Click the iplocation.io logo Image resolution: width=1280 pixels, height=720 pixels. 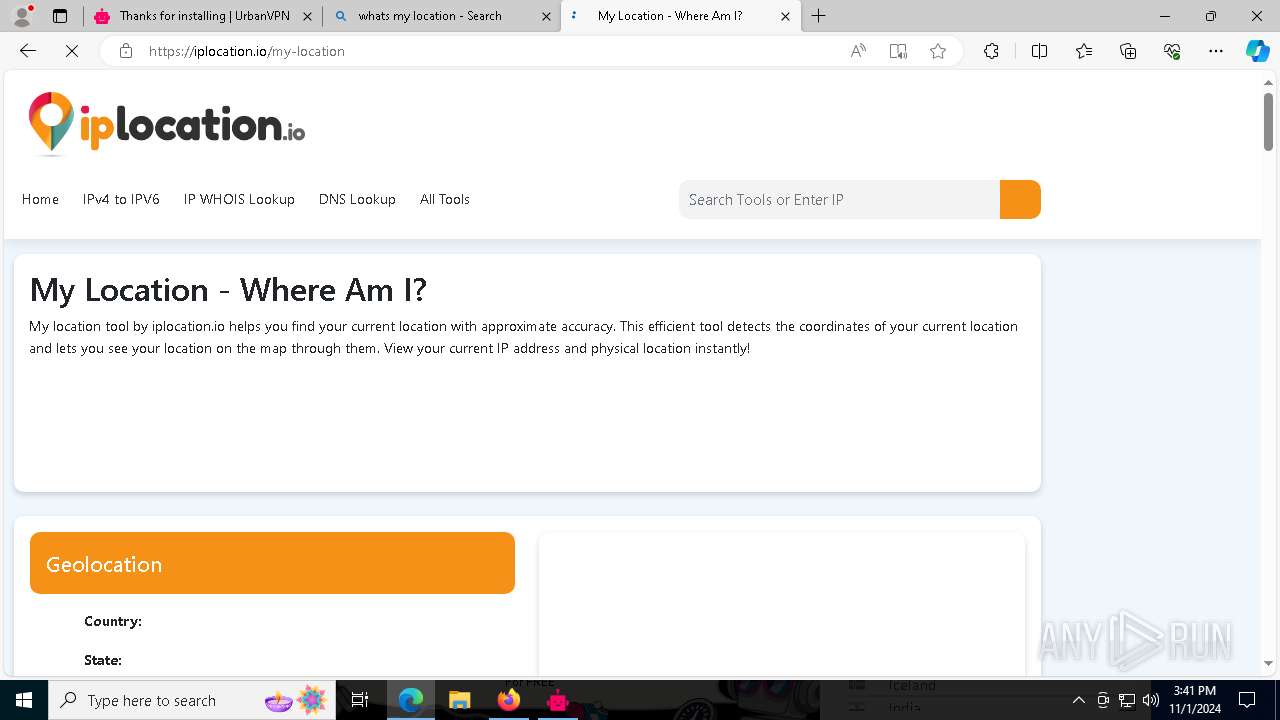[167, 124]
